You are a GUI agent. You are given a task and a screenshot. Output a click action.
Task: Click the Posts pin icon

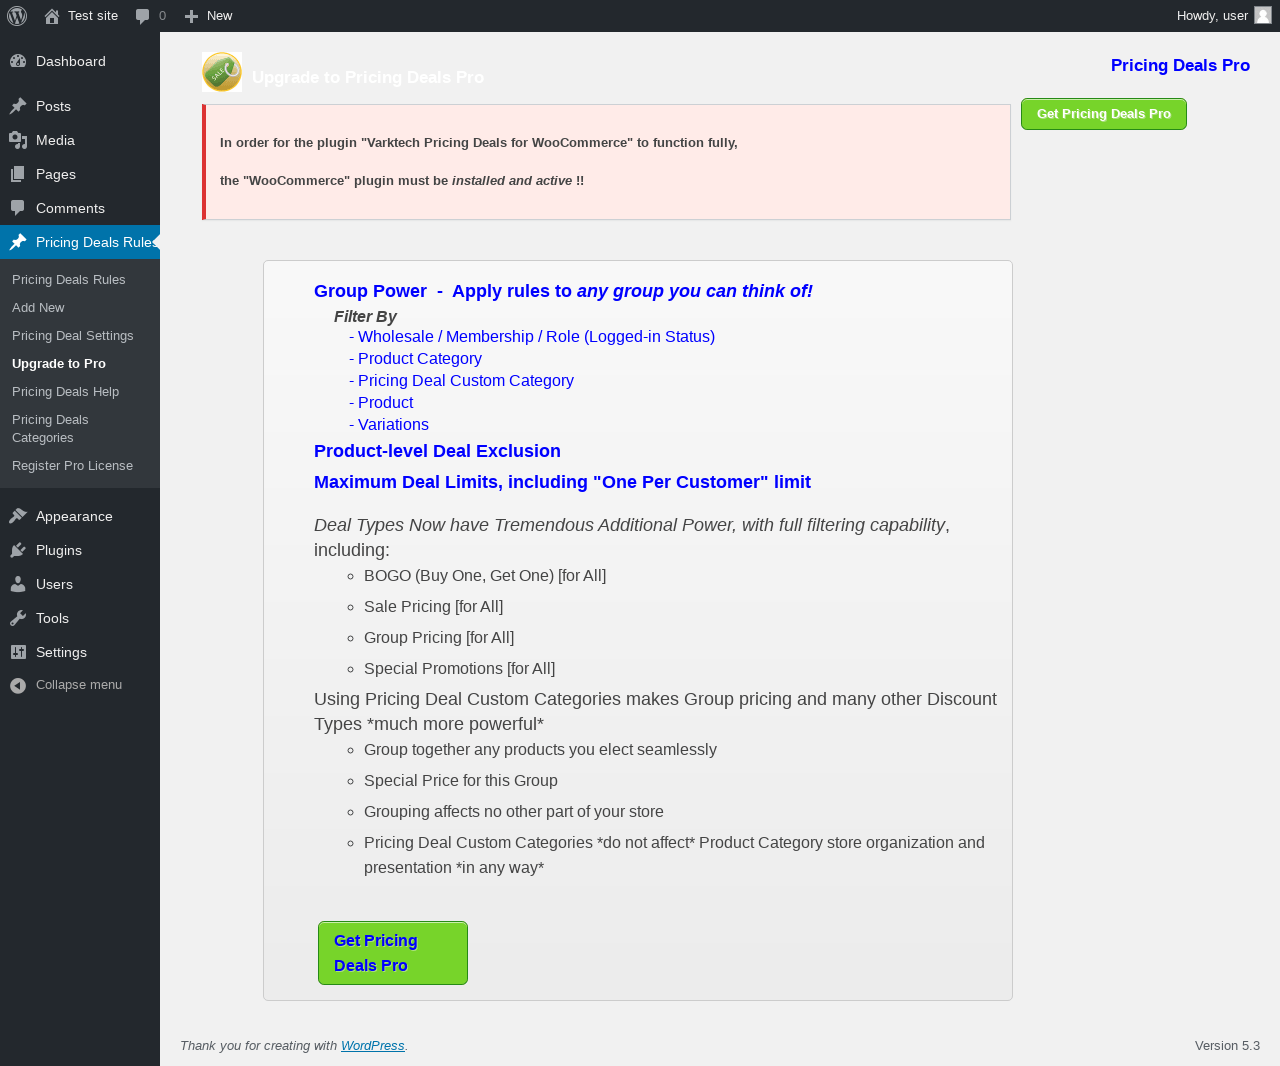point(18,106)
